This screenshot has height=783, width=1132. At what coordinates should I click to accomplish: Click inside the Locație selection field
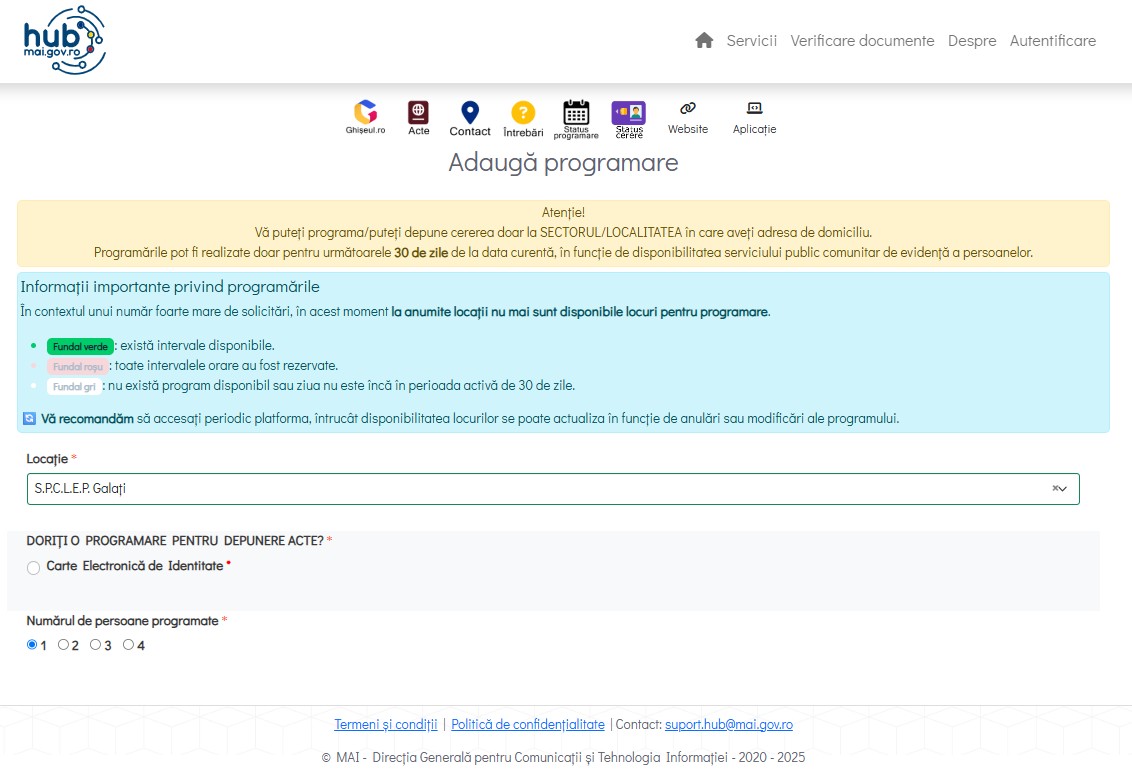tap(553, 489)
